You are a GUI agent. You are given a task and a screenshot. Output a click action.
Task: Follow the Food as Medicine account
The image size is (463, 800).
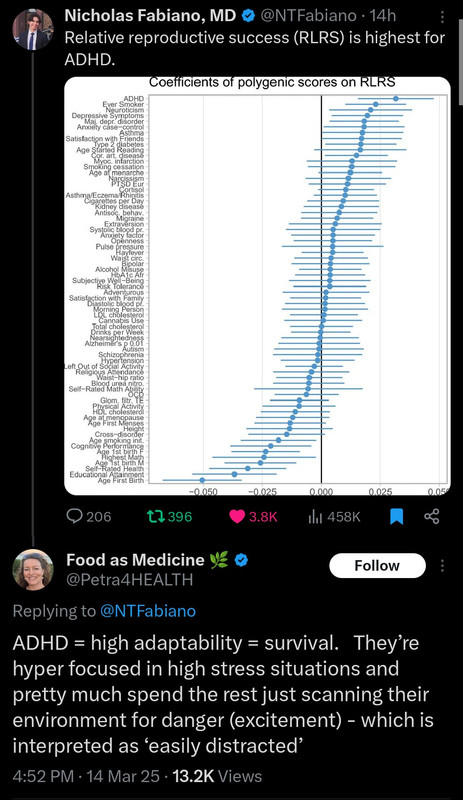[x=377, y=565]
